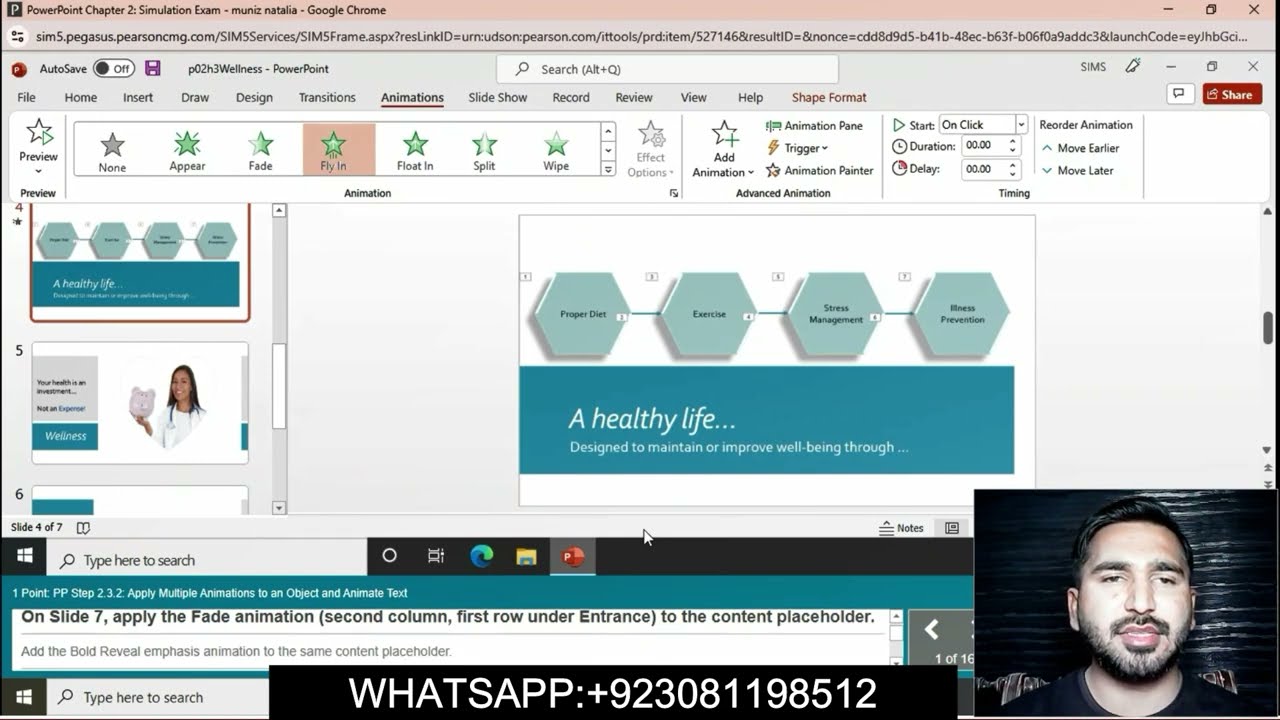Open the File menu
Viewport: 1280px width, 720px height.
[26, 97]
